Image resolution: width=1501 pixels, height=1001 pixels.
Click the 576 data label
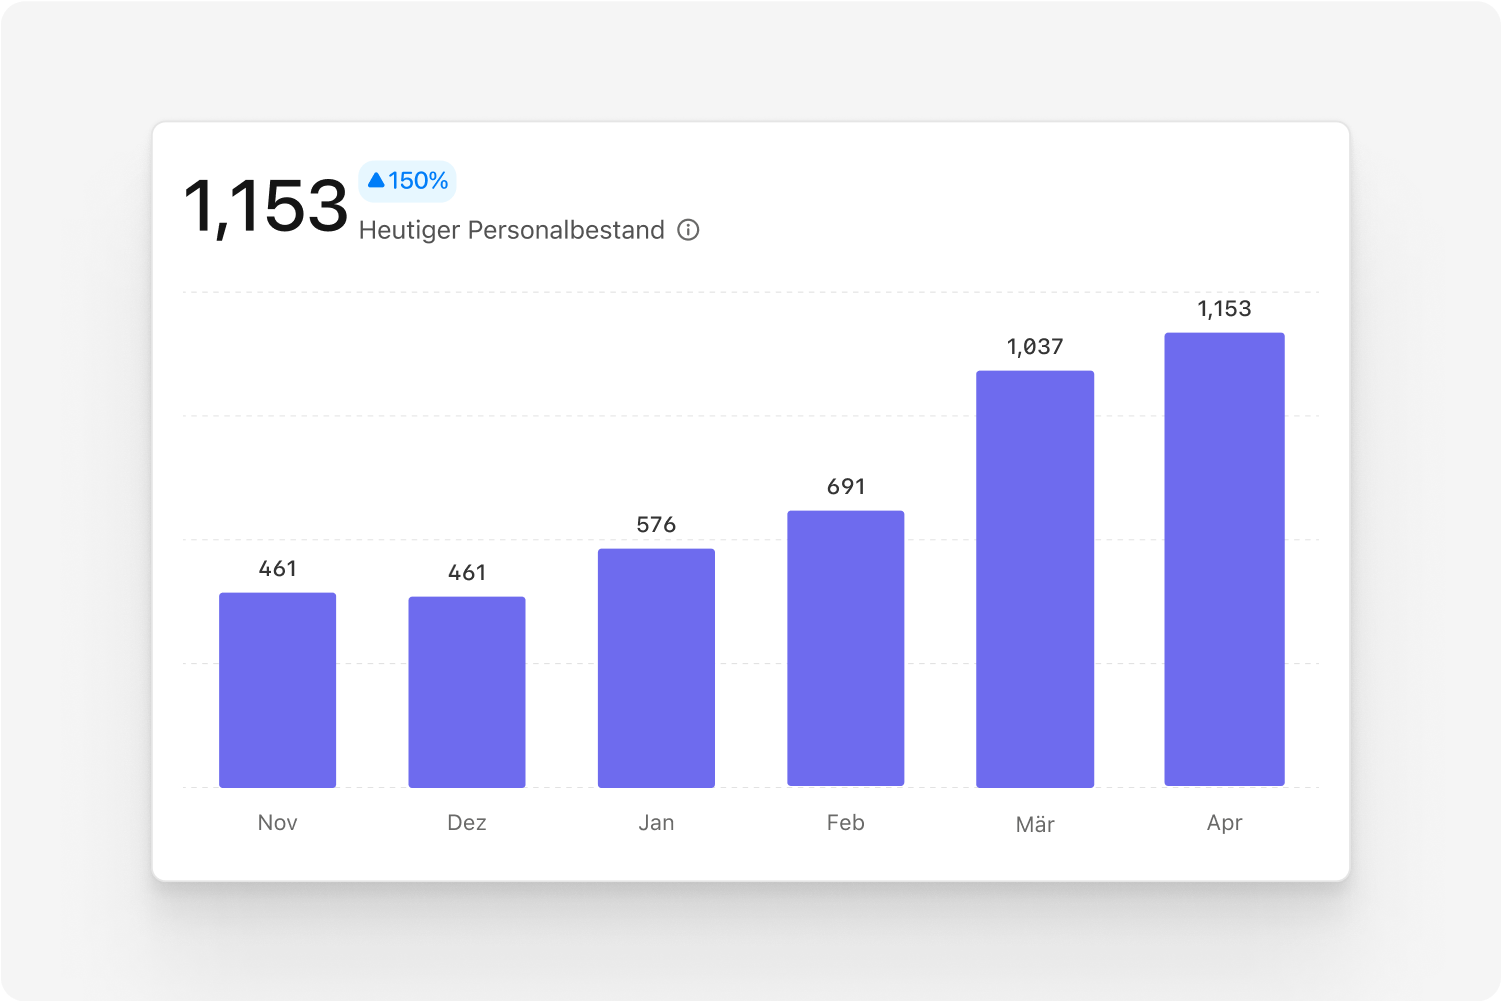656,525
